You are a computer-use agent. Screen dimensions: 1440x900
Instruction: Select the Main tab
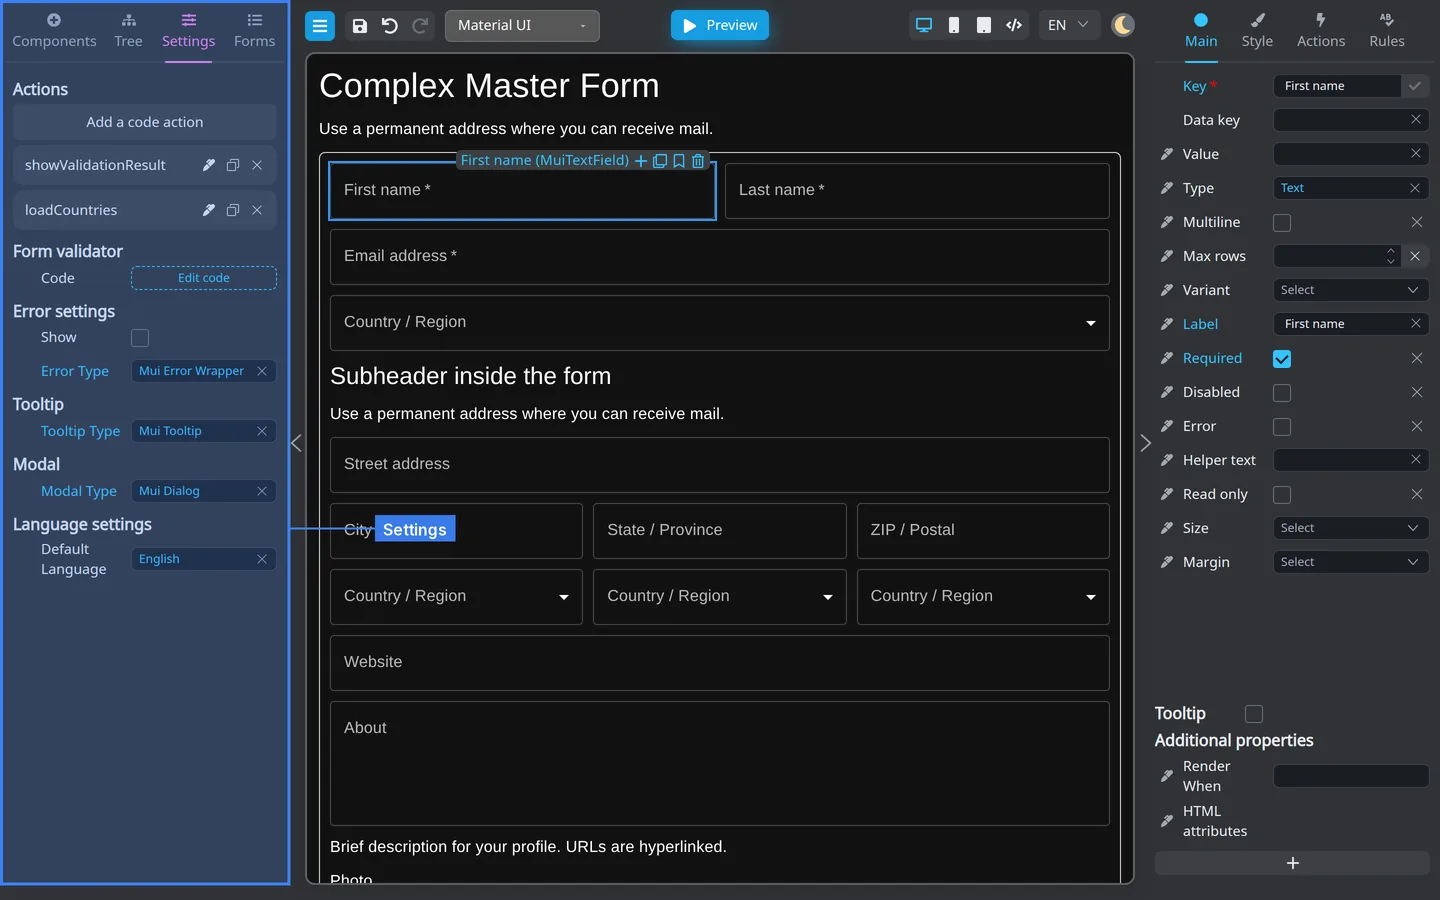coord(1201,31)
